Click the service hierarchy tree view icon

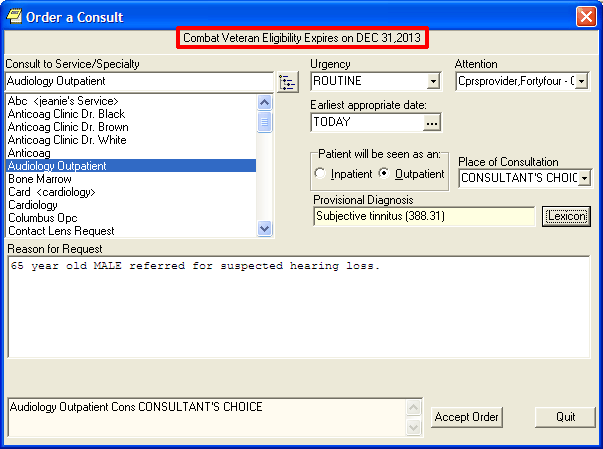coord(288,82)
